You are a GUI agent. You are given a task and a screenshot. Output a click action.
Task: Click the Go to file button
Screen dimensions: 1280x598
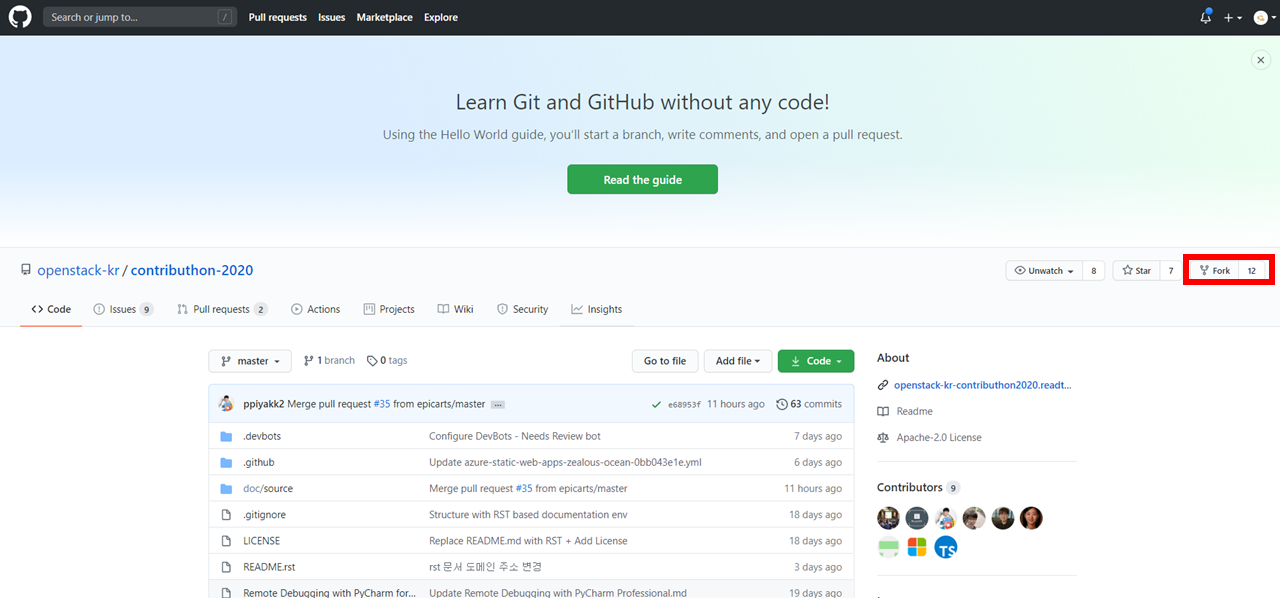[x=665, y=361]
